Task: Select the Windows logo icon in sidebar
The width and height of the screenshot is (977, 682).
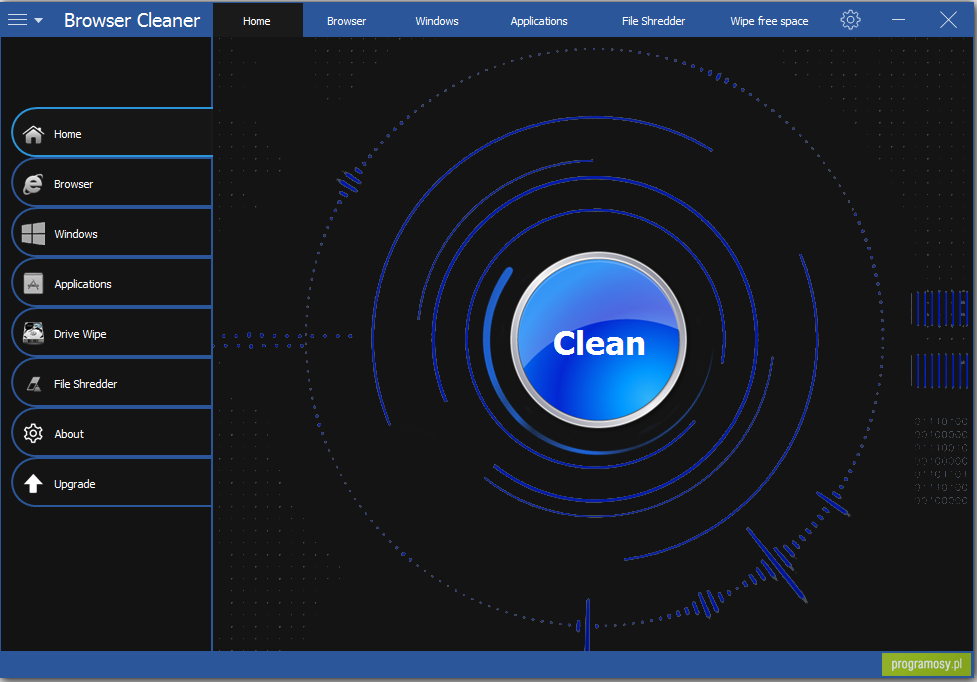Action: 34,232
